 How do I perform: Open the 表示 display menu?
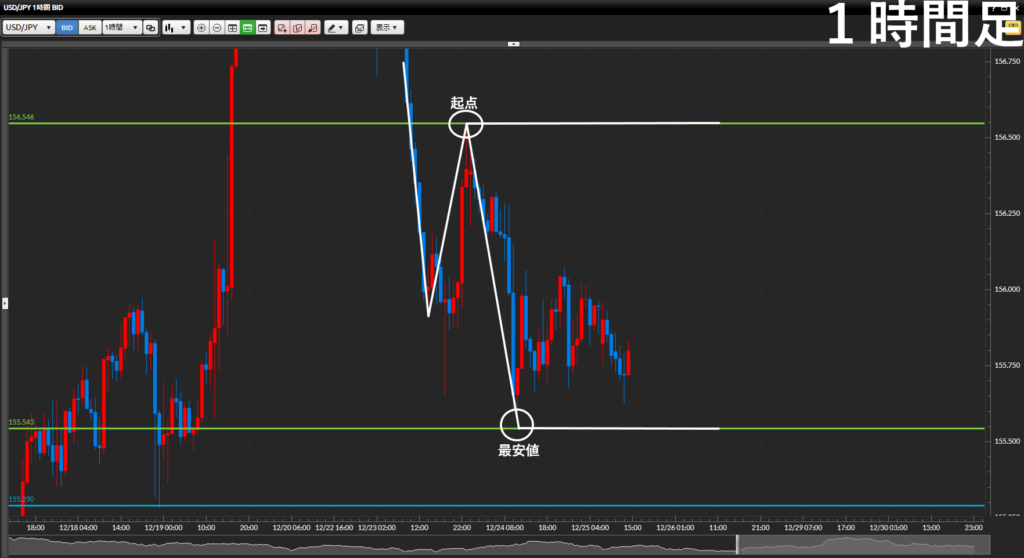pyautogui.click(x=387, y=28)
